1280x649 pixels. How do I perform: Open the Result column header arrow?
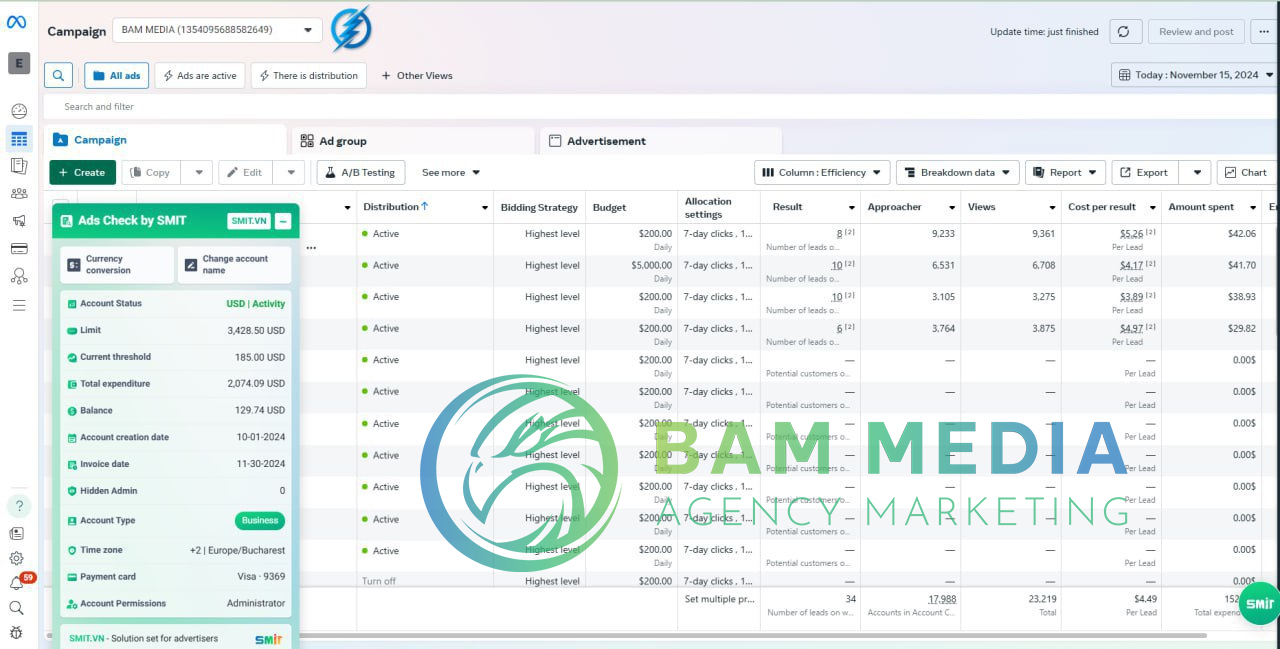pyautogui.click(x=852, y=208)
